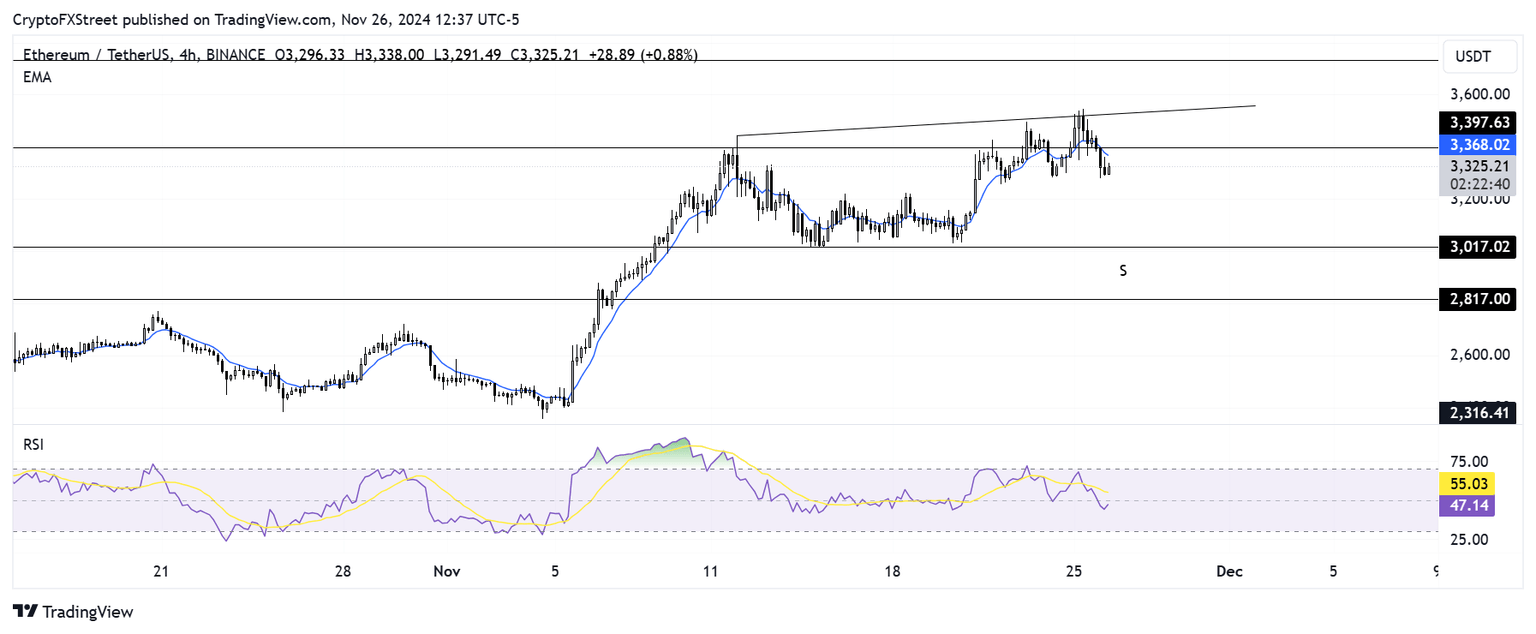Image resolution: width=1536 pixels, height=634 pixels.
Task: Select the 3,397.63 price label
Action: click(x=1478, y=123)
